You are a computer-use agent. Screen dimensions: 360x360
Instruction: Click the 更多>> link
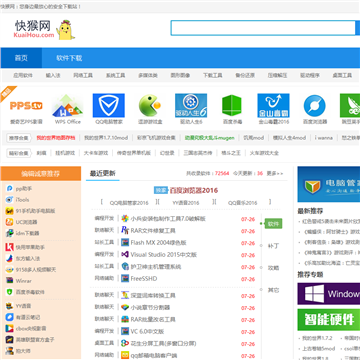click(x=275, y=173)
